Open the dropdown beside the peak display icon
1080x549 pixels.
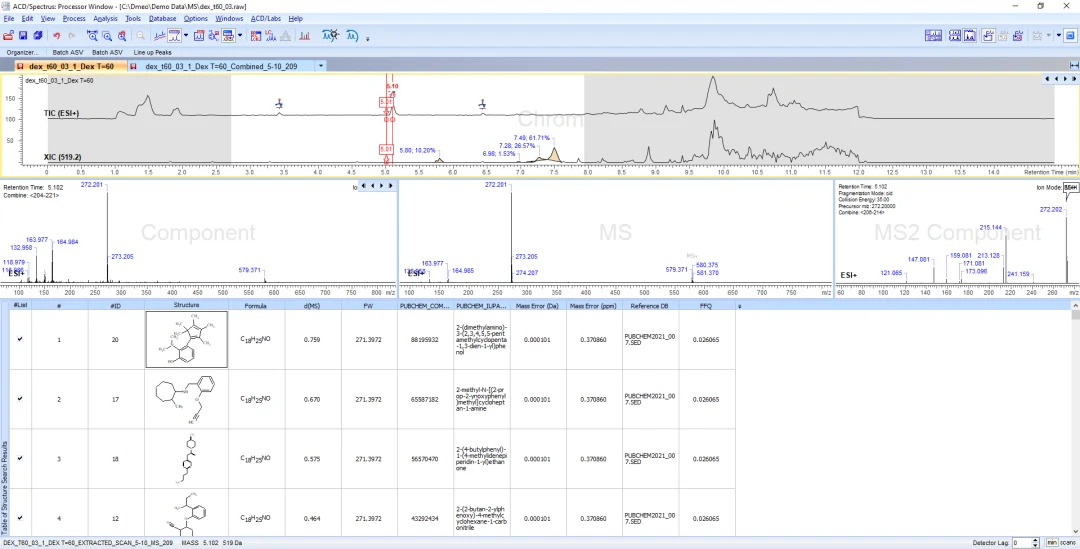tap(186, 36)
